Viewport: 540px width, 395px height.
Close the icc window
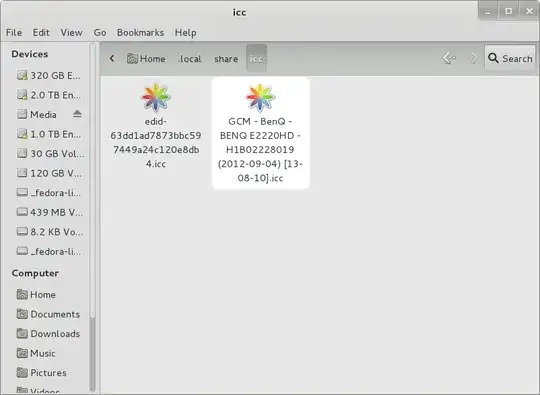click(x=530, y=11)
